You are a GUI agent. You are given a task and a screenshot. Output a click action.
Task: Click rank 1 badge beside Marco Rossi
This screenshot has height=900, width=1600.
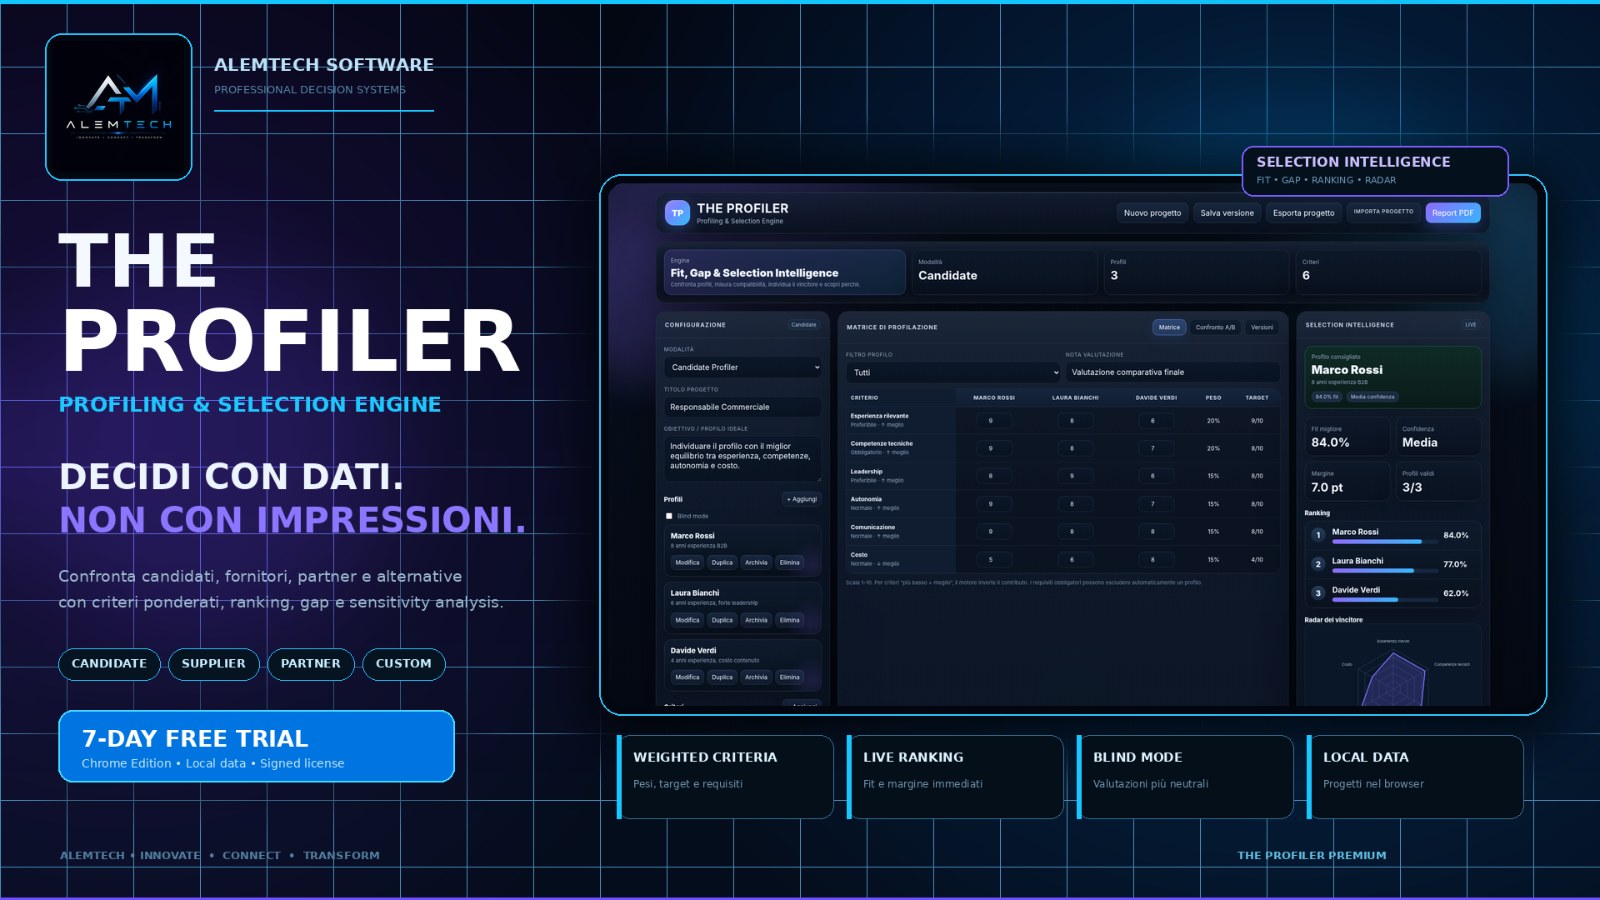(x=1318, y=535)
